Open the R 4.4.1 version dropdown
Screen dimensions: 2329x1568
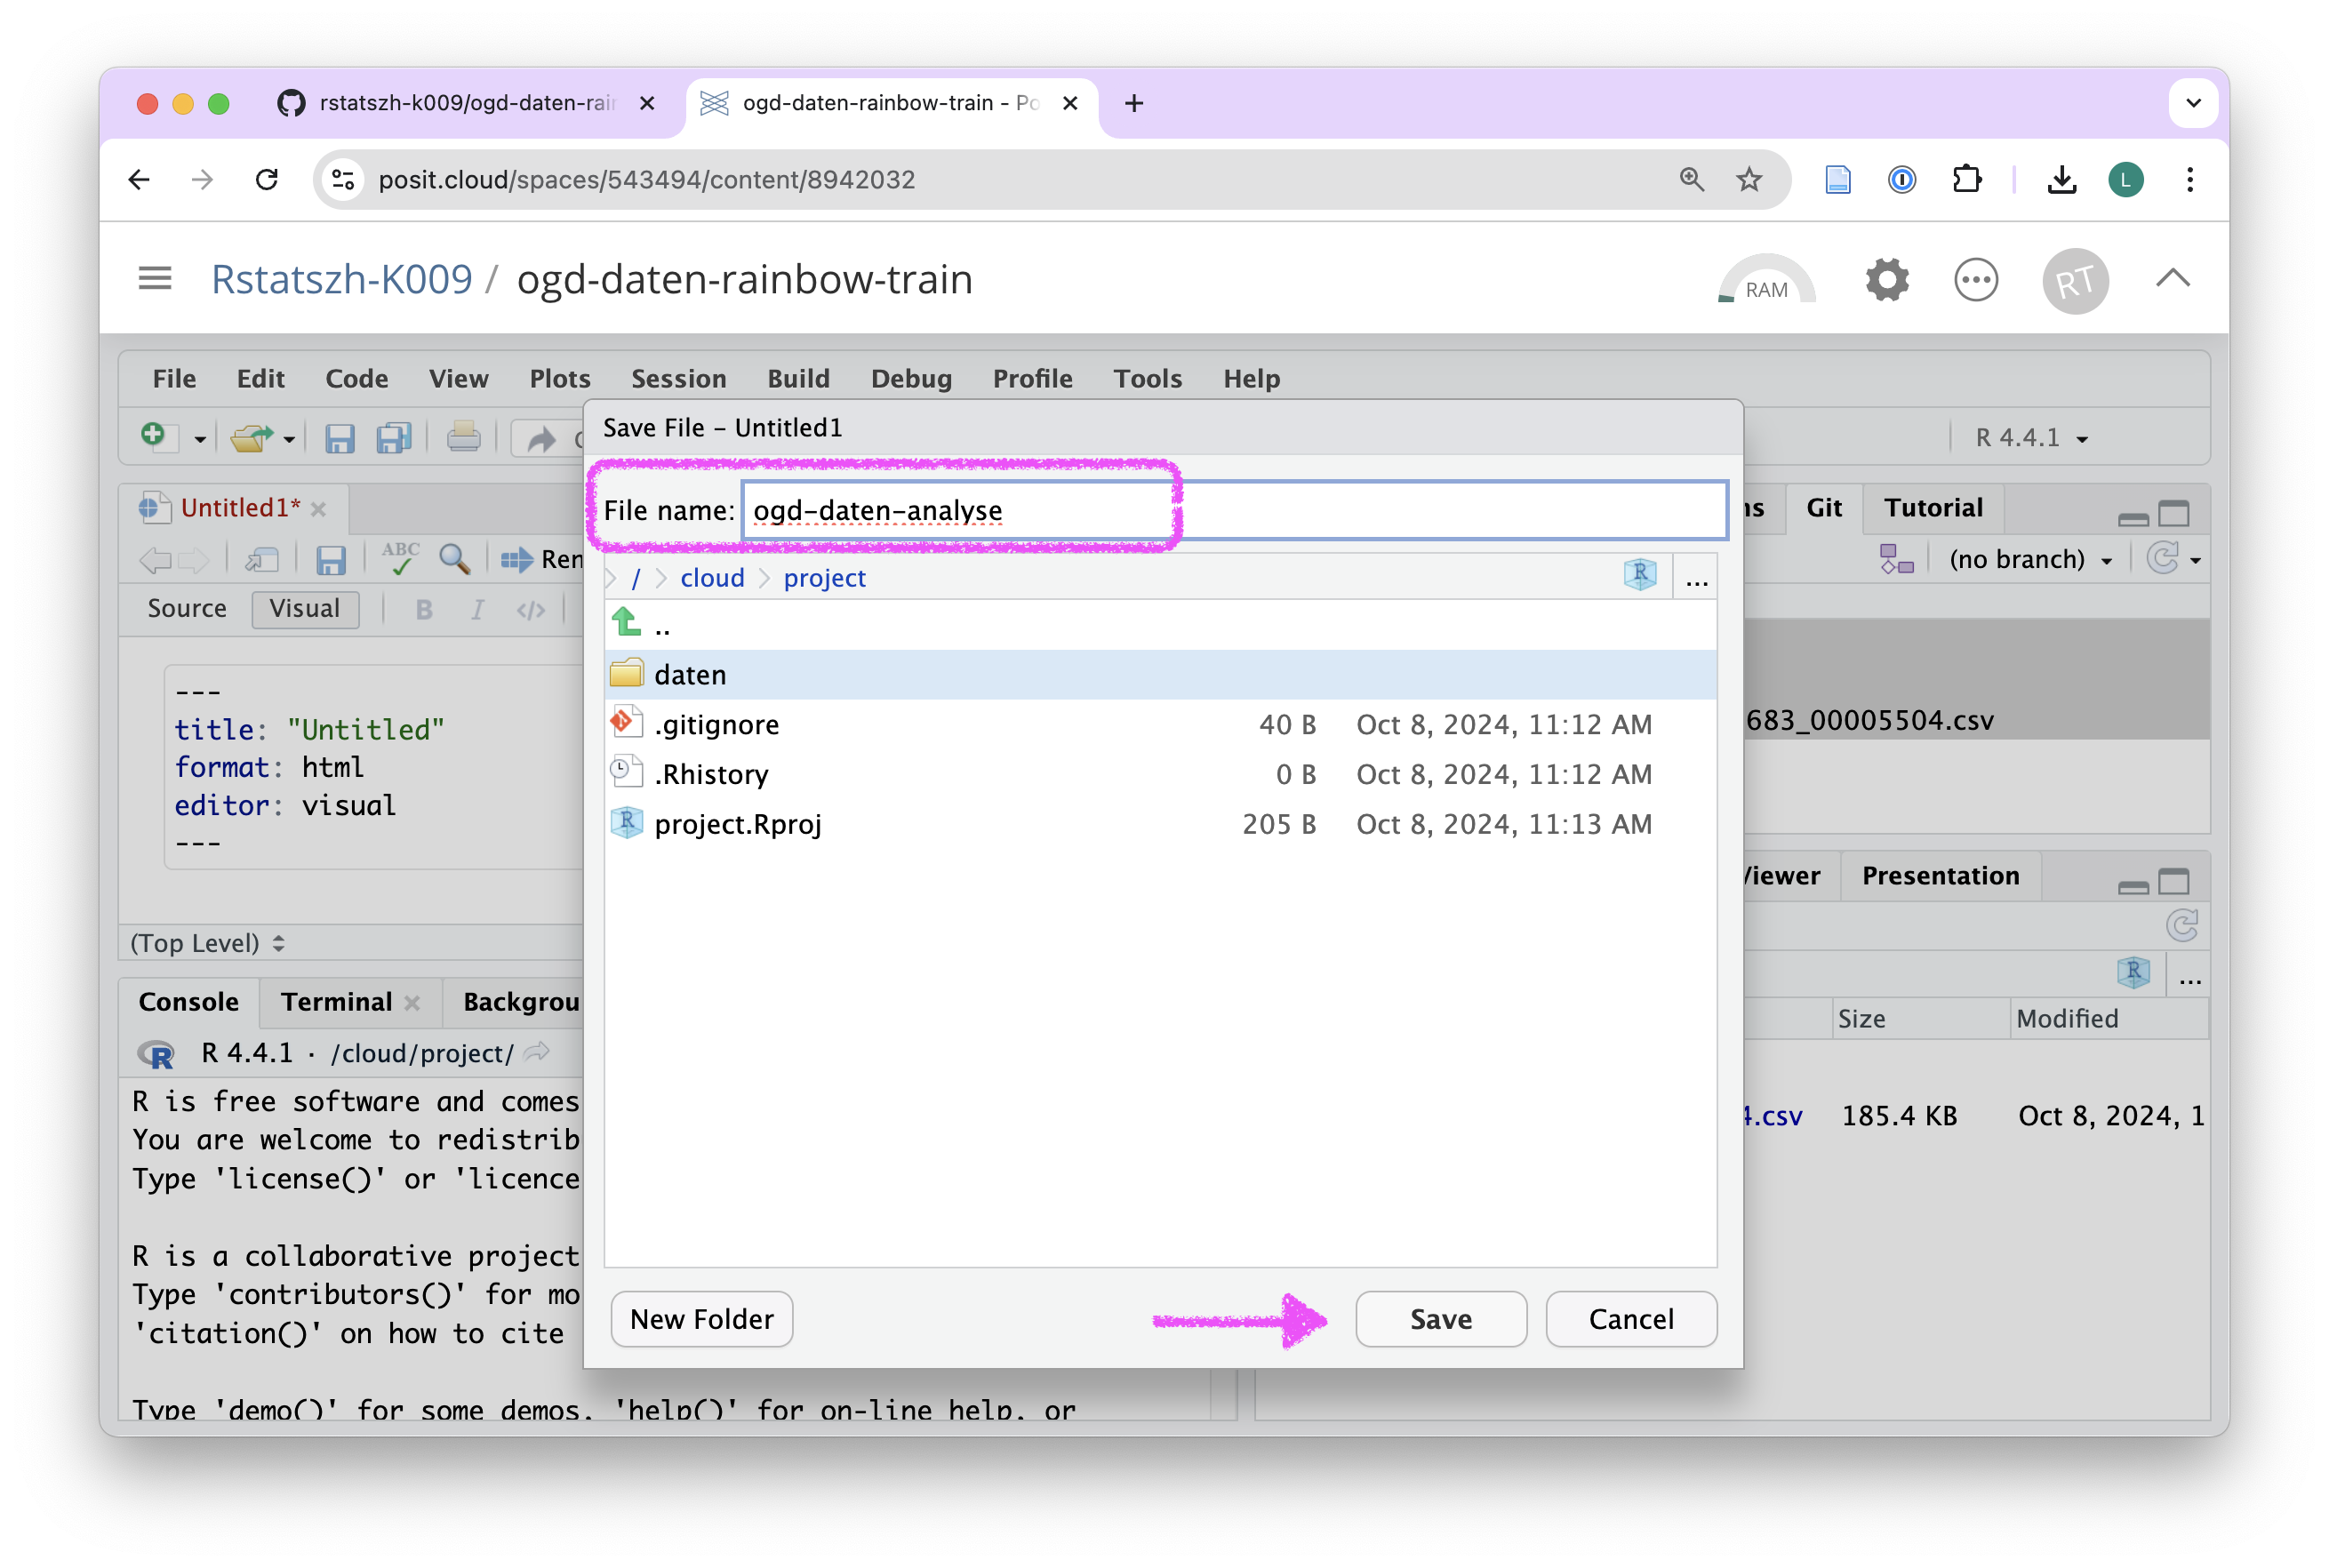[x=2031, y=437]
